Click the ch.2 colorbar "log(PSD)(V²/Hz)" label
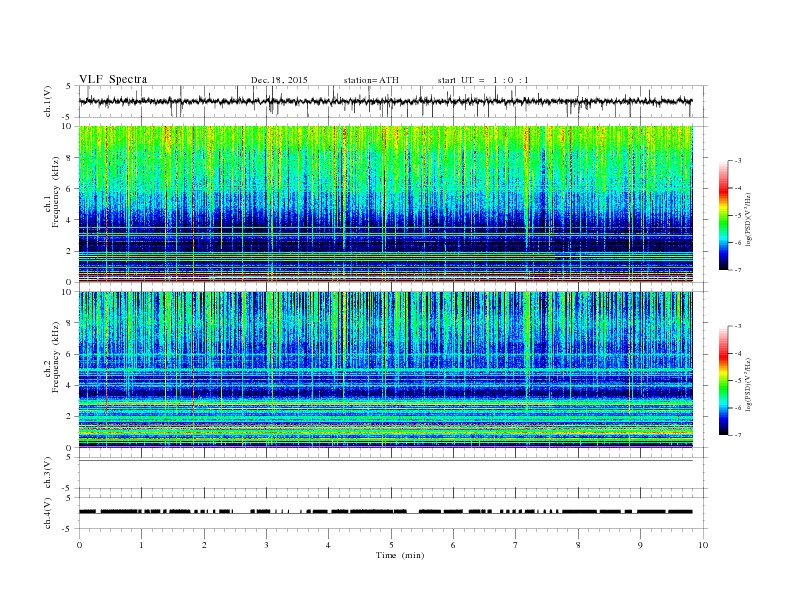 click(748, 384)
